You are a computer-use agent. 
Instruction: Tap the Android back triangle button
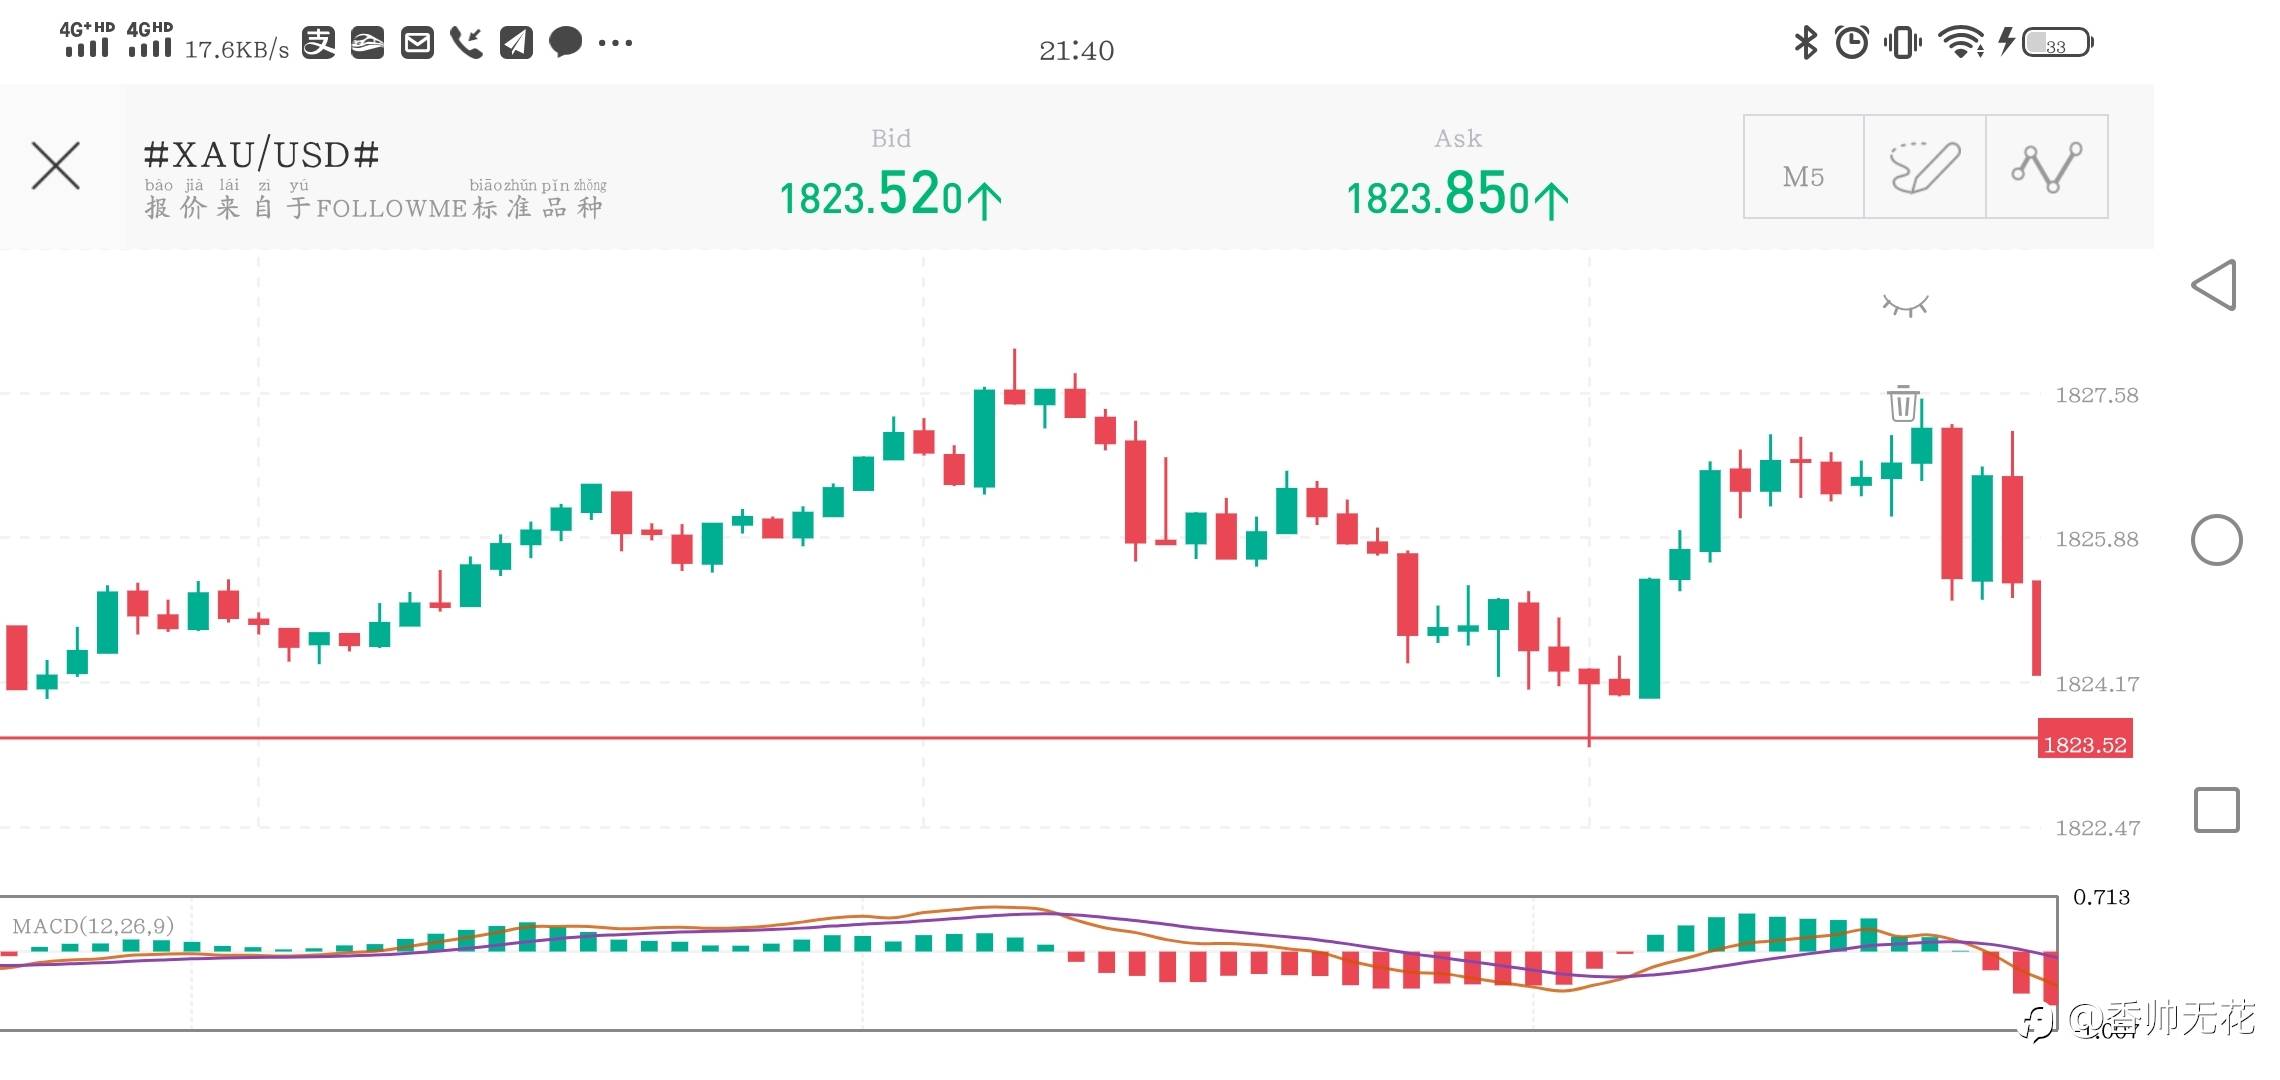[x=2215, y=285]
